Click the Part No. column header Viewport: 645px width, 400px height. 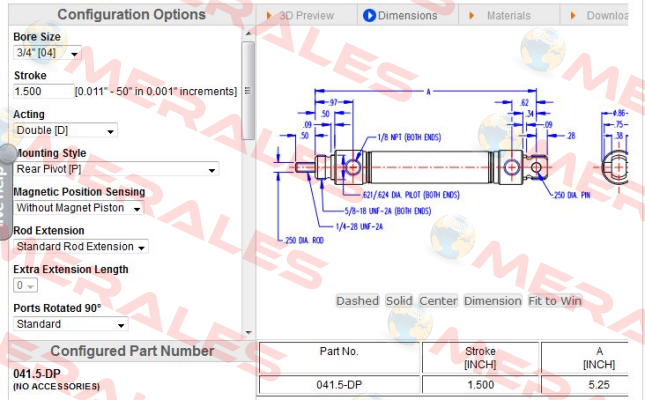[x=339, y=357]
